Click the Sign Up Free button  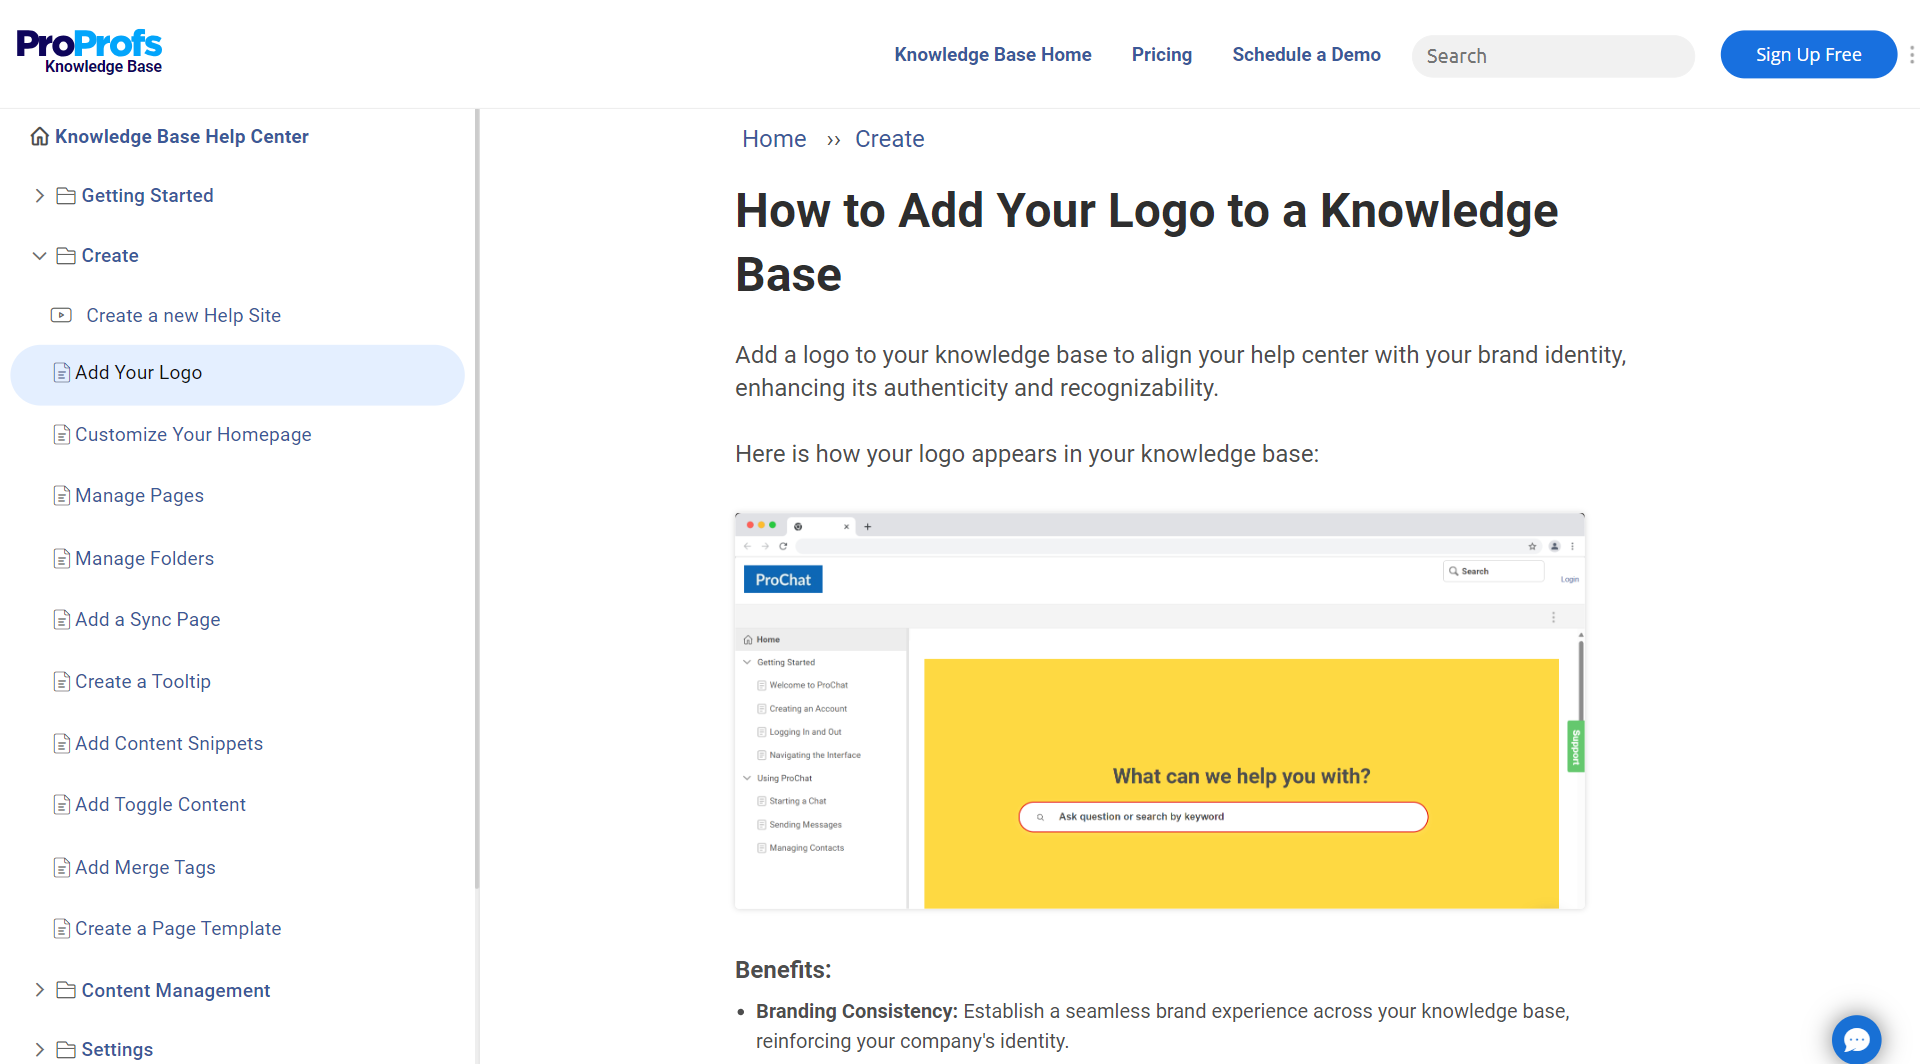tap(1808, 54)
